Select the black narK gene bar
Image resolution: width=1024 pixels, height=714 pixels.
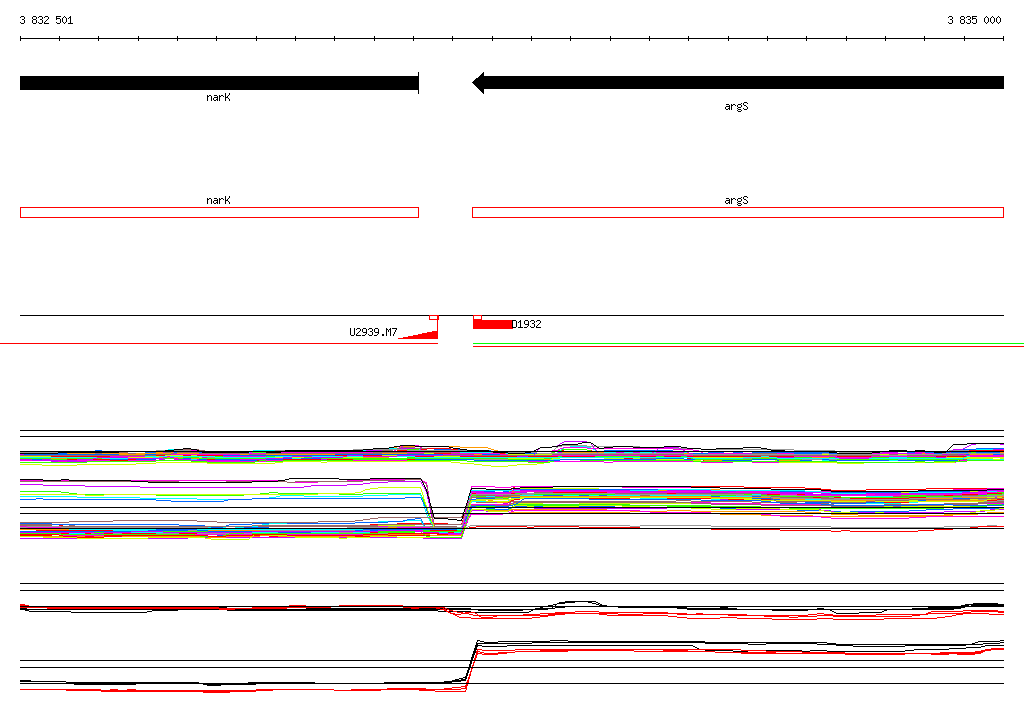(x=219, y=83)
